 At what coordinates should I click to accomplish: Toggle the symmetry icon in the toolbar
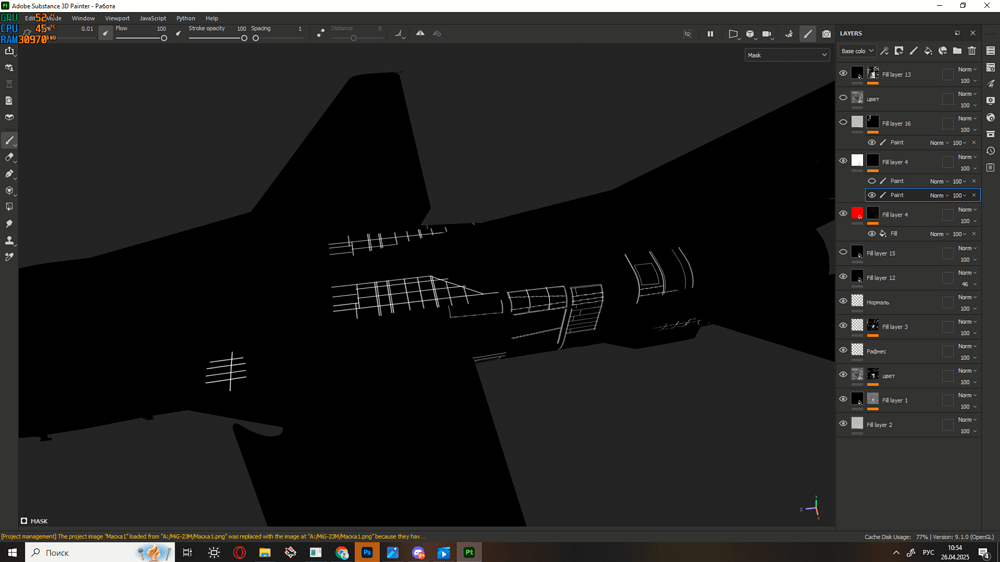[420, 33]
